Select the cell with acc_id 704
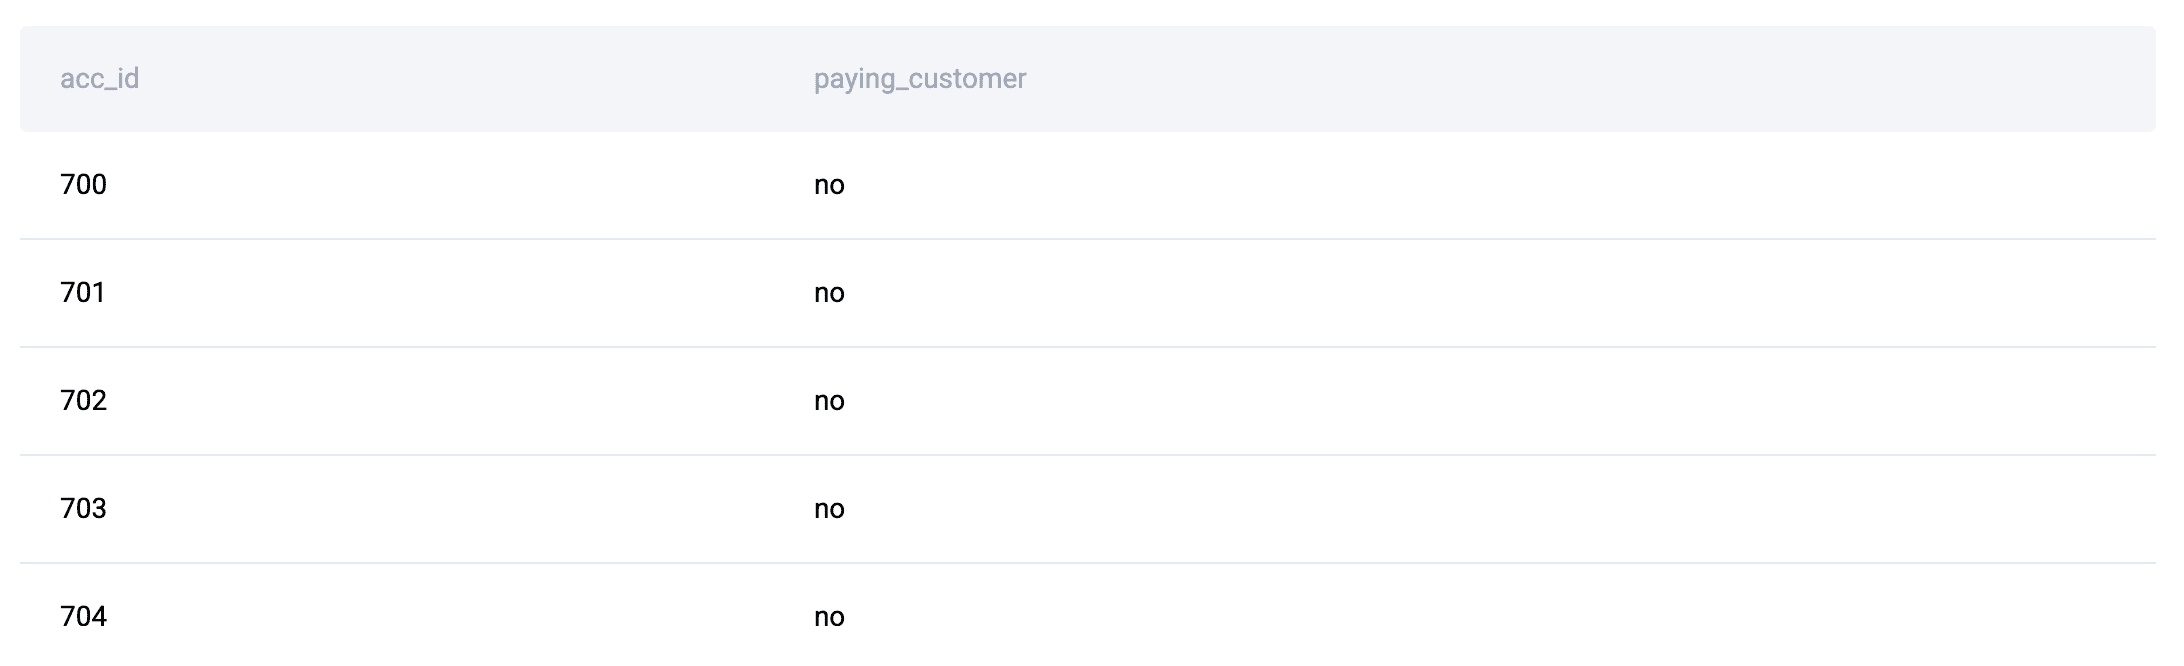The width and height of the screenshot is (2184, 666). point(83,617)
